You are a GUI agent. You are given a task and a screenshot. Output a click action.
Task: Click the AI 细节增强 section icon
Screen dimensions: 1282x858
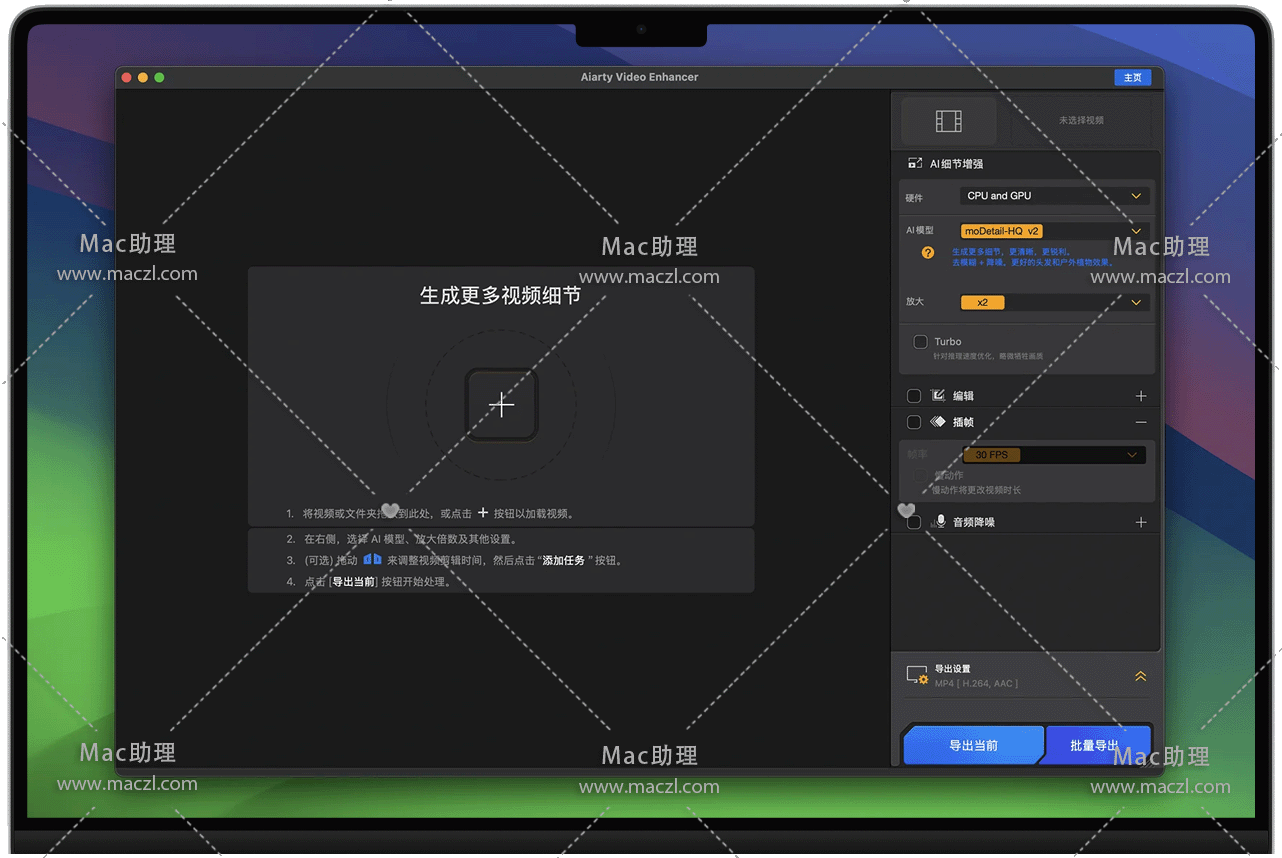(x=915, y=163)
